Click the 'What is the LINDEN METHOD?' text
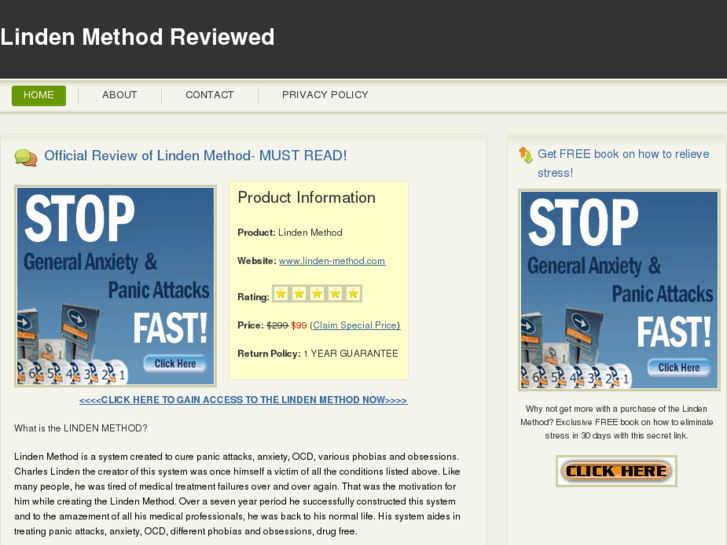This screenshot has width=727, height=545. tap(81, 428)
